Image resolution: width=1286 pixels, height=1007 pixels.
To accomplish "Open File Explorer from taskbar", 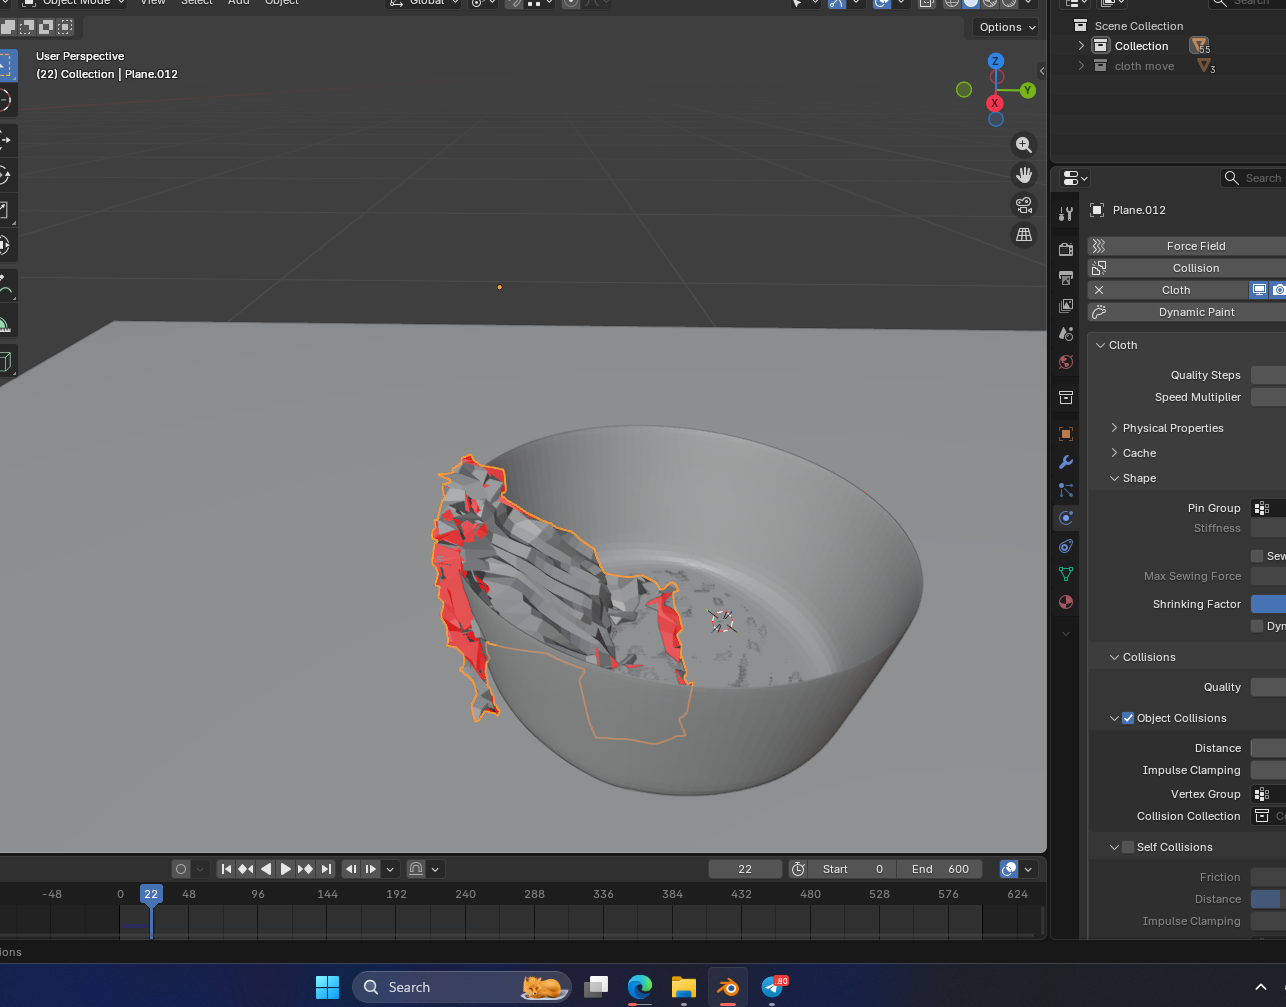I will 683,987.
